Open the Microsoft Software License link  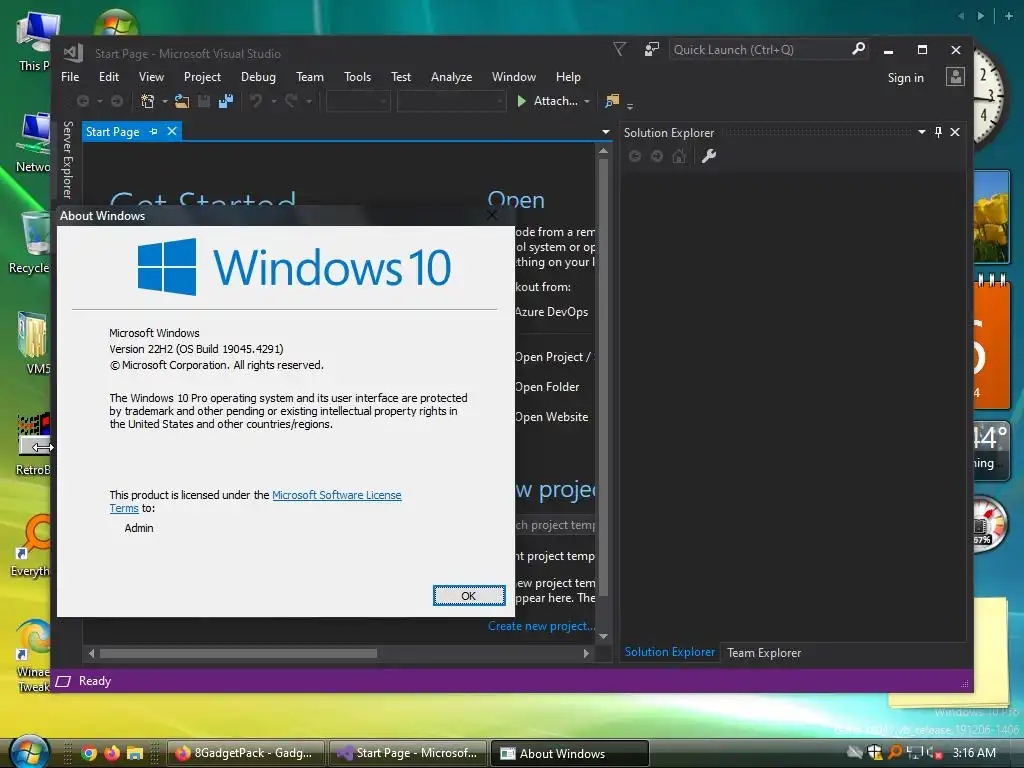click(336, 495)
